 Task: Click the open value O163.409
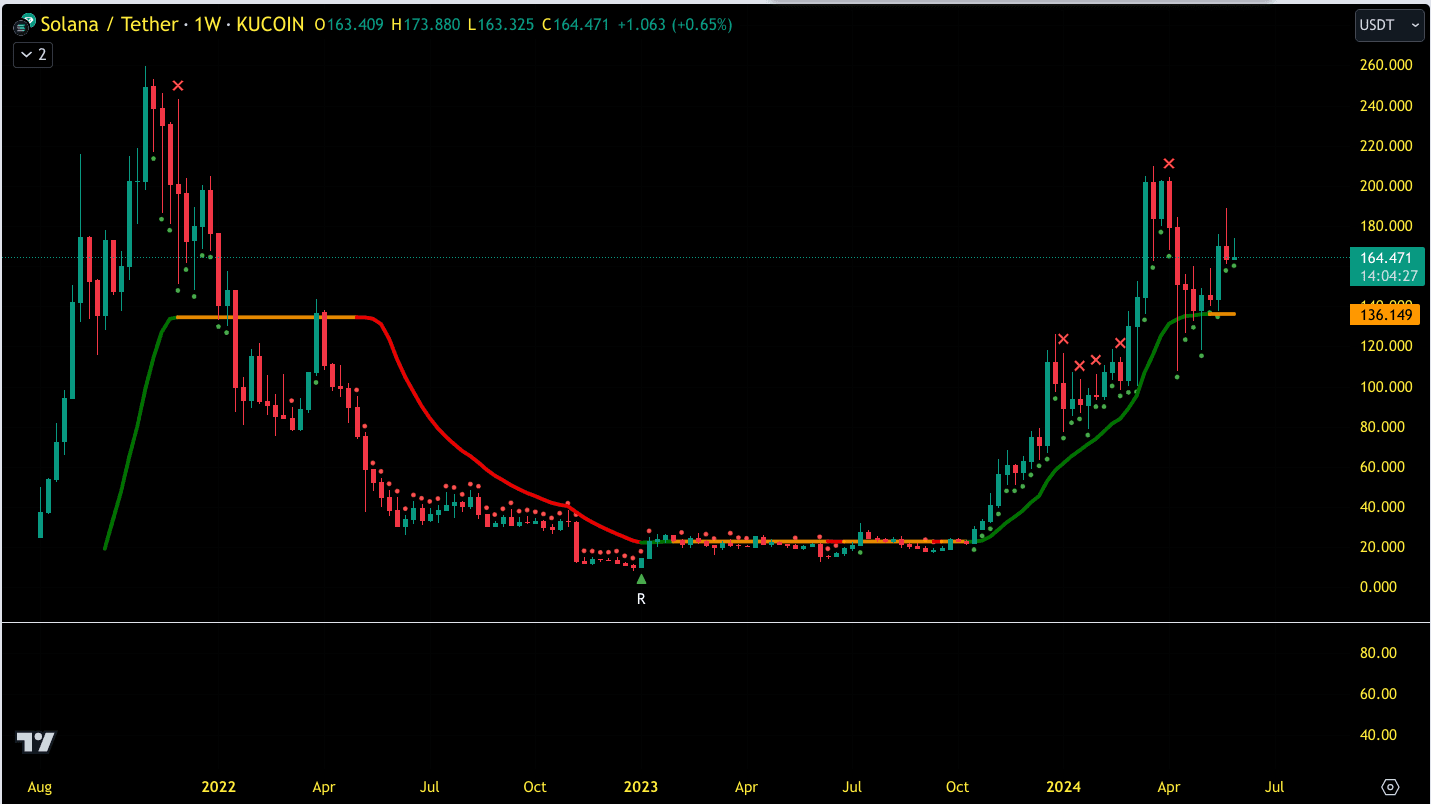(x=349, y=25)
